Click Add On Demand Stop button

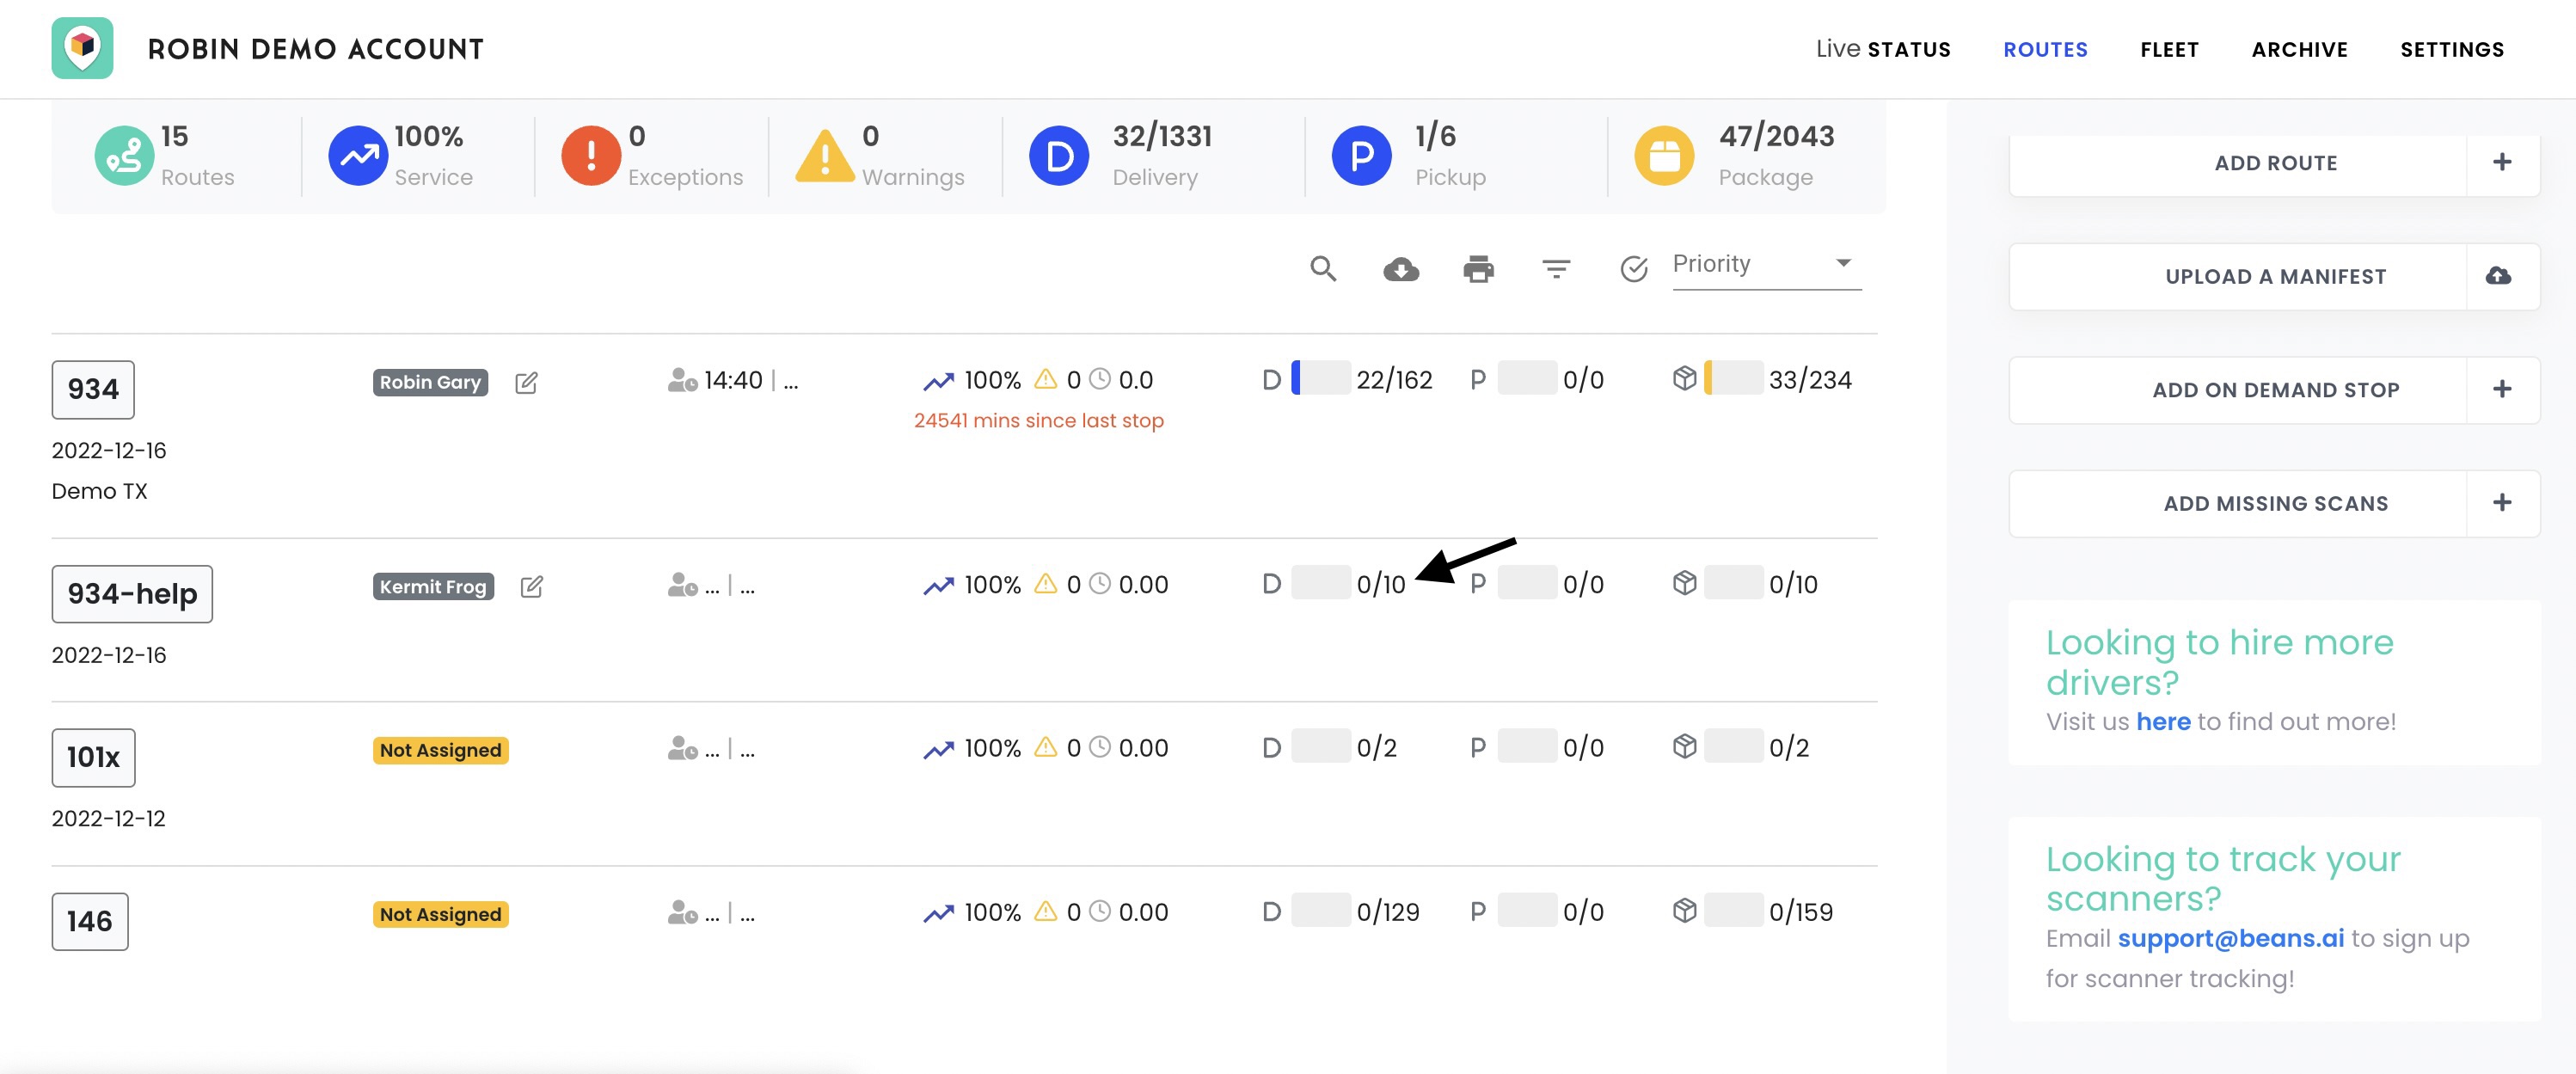[2274, 390]
